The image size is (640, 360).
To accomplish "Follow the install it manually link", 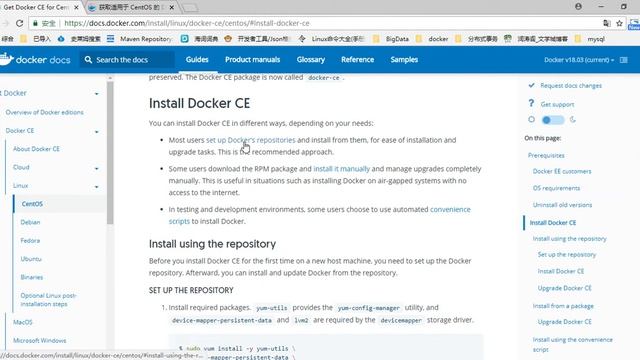I will click(341, 169).
